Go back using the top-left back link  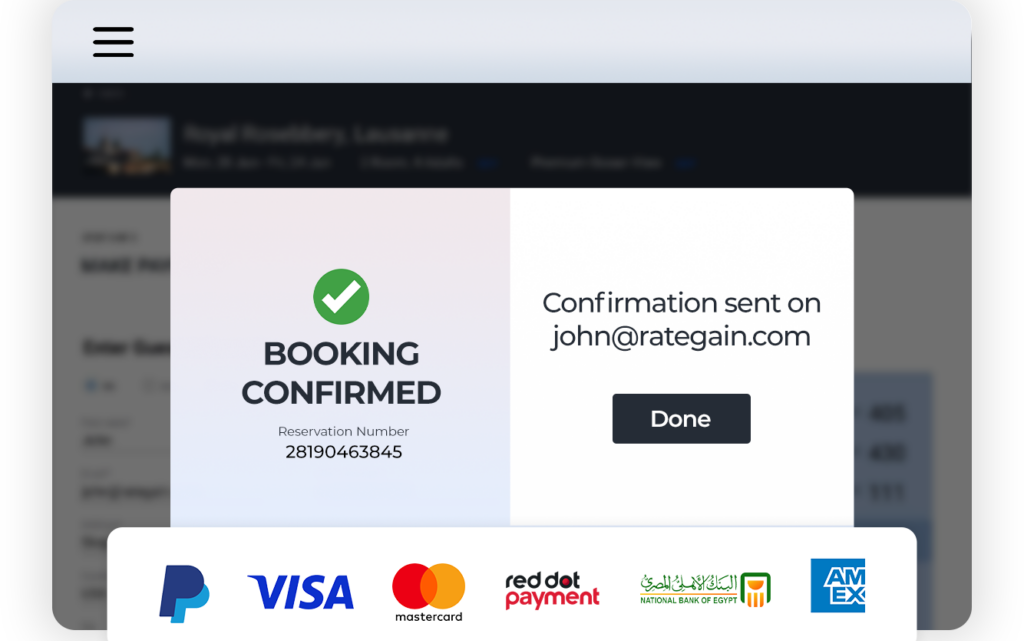coord(104,94)
